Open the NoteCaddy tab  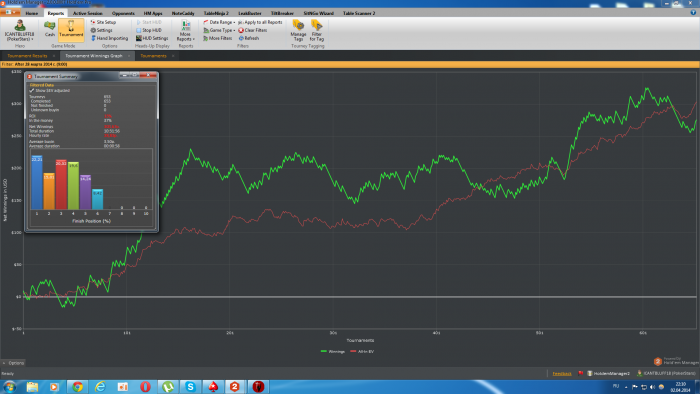[x=183, y=13]
